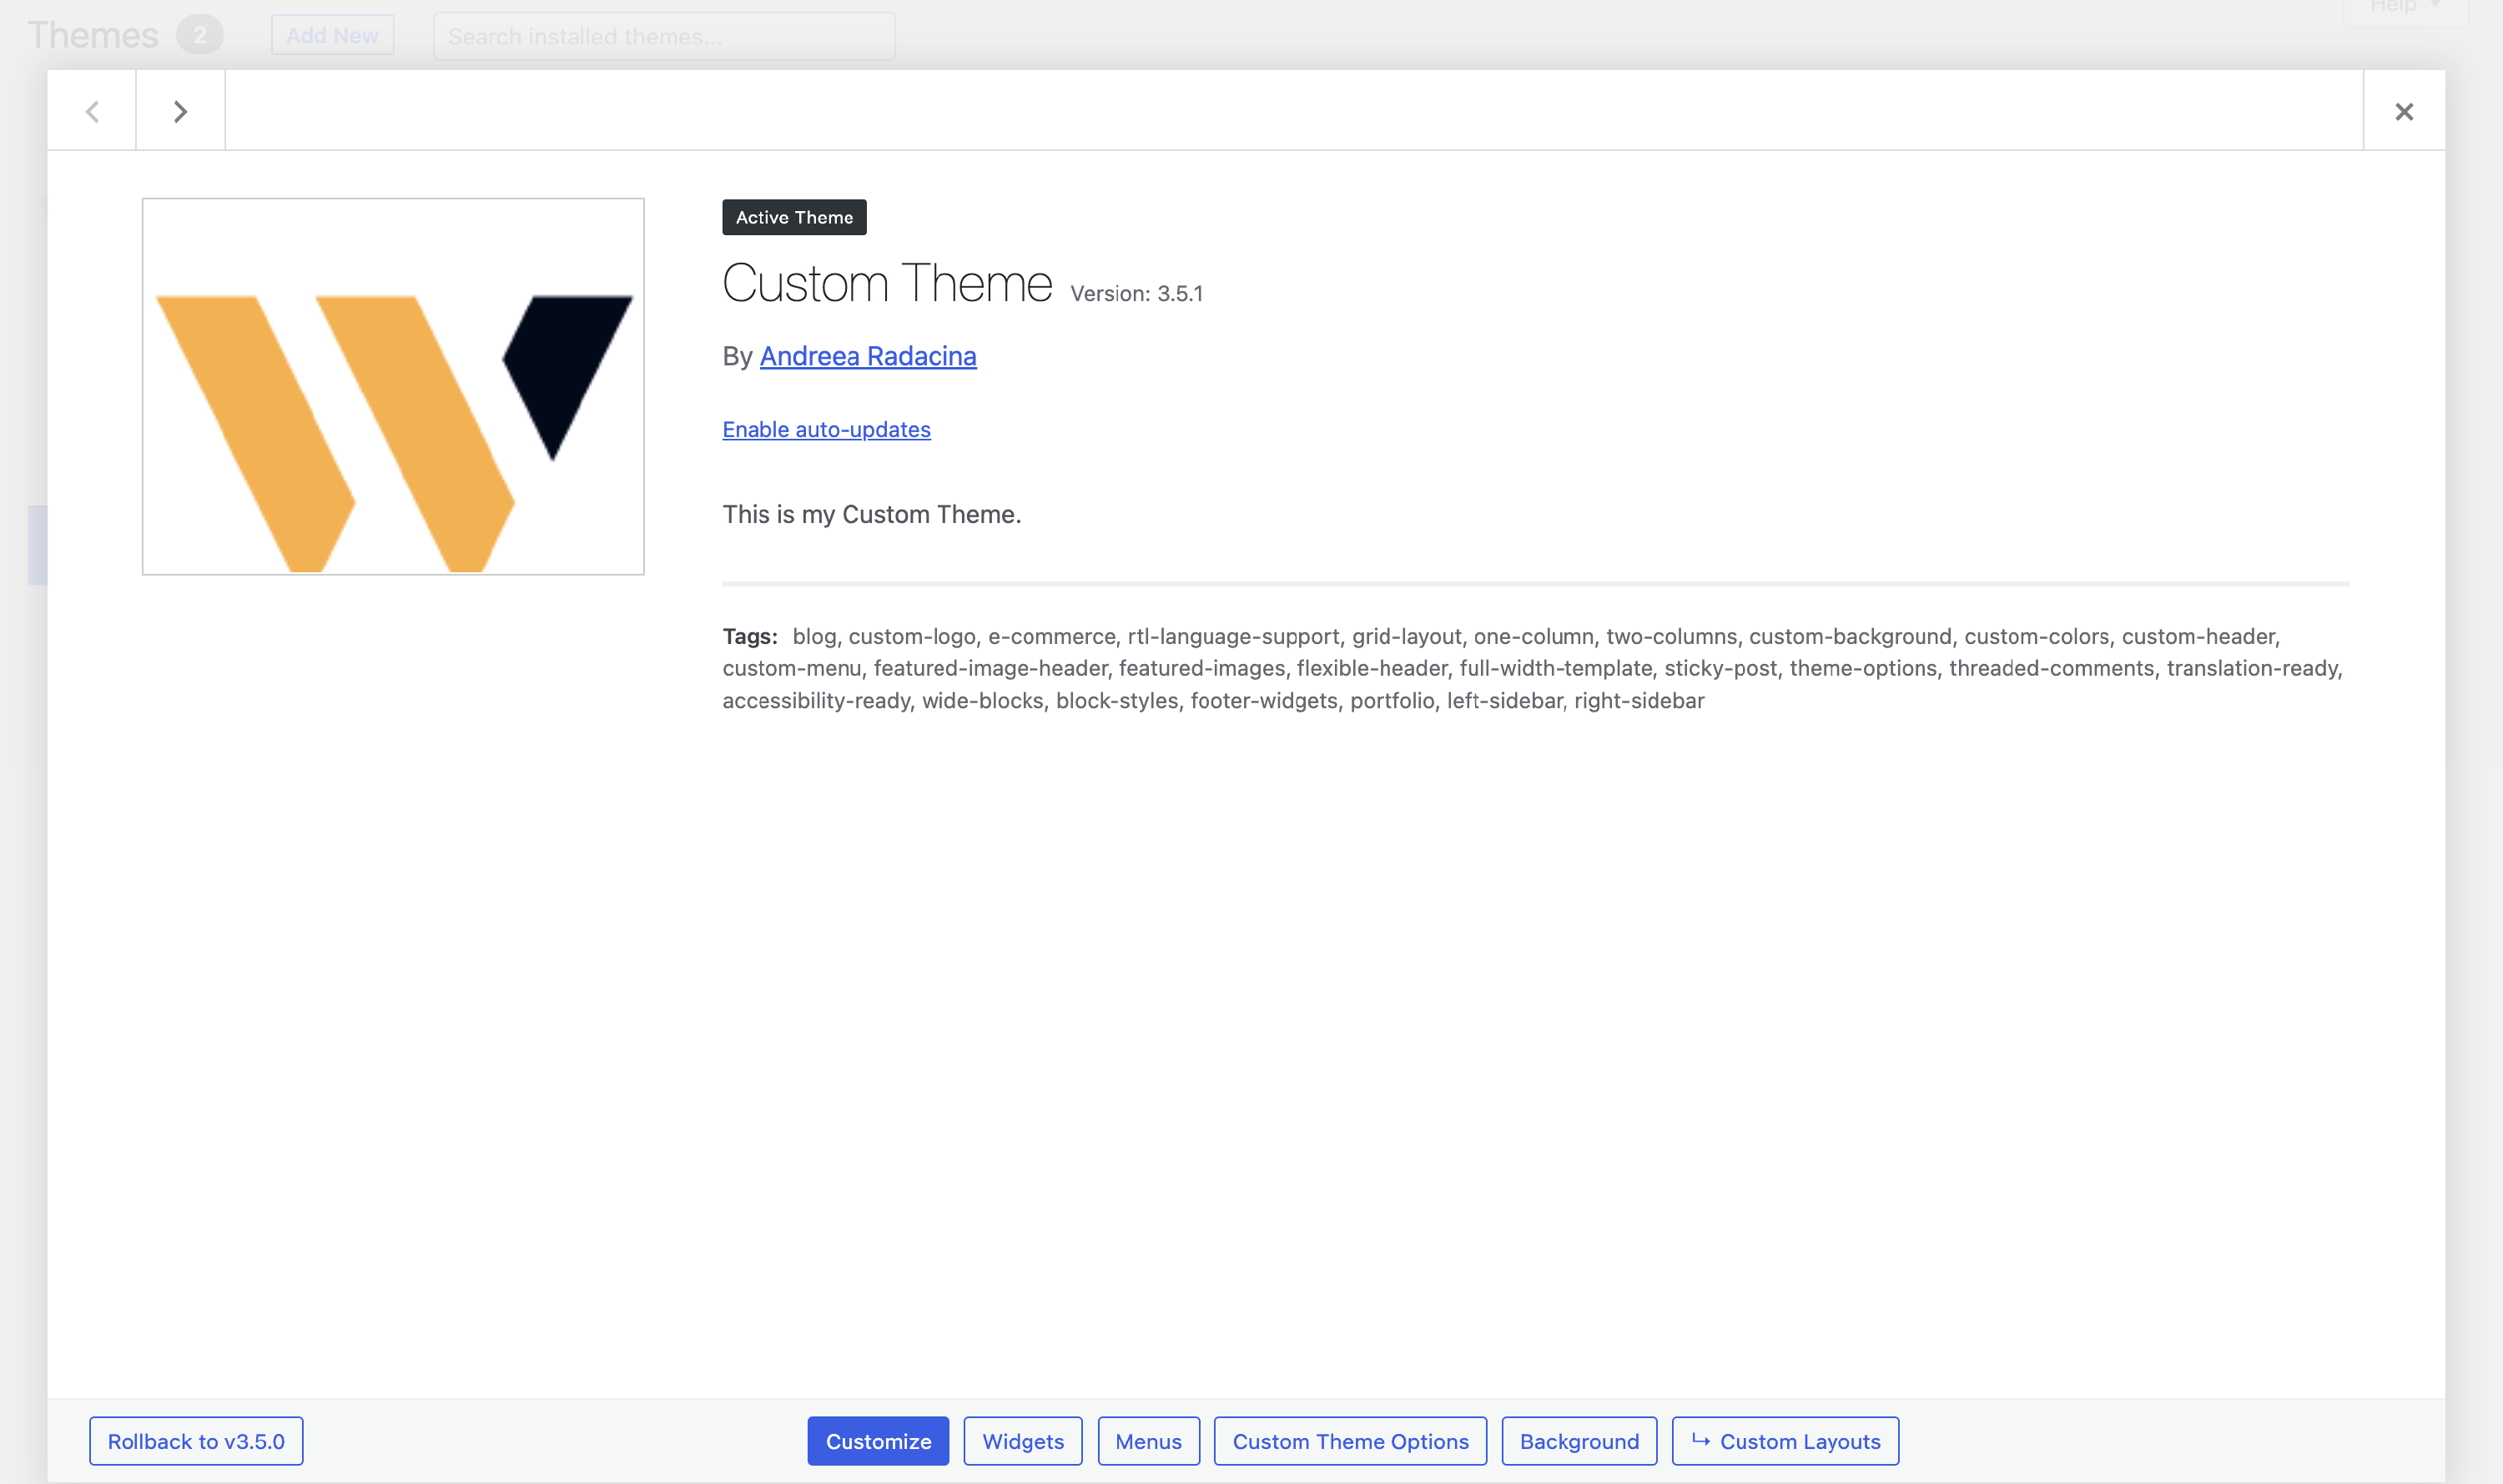Enable auto-updates for Custom Theme

click(x=826, y=429)
